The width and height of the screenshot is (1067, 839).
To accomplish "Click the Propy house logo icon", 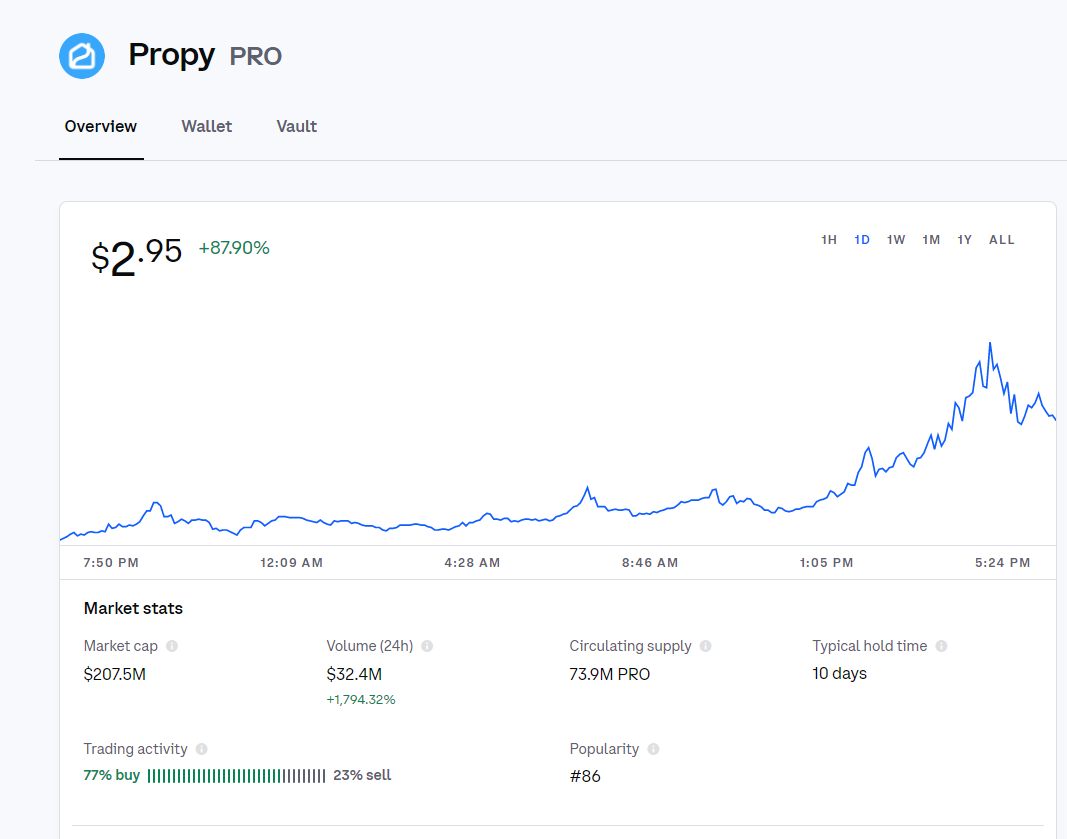I will pos(82,56).
